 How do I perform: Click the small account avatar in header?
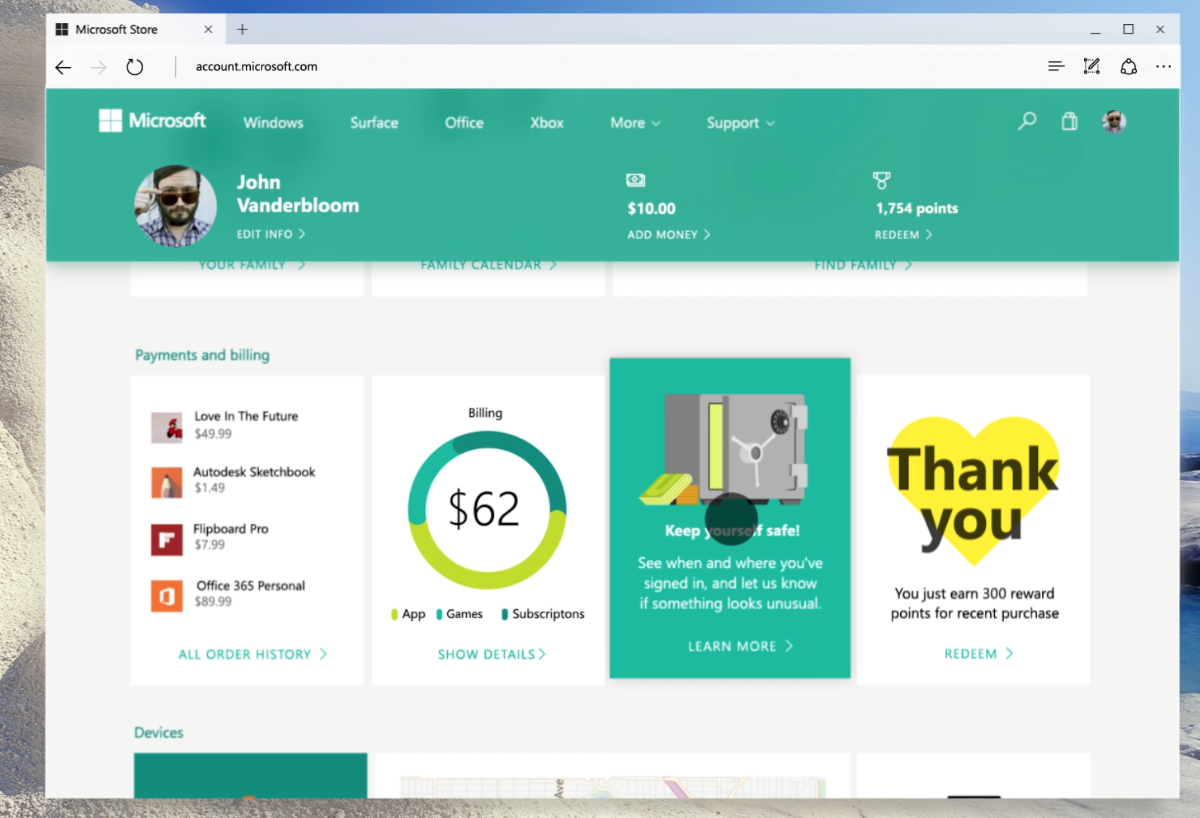(1114, 122)
